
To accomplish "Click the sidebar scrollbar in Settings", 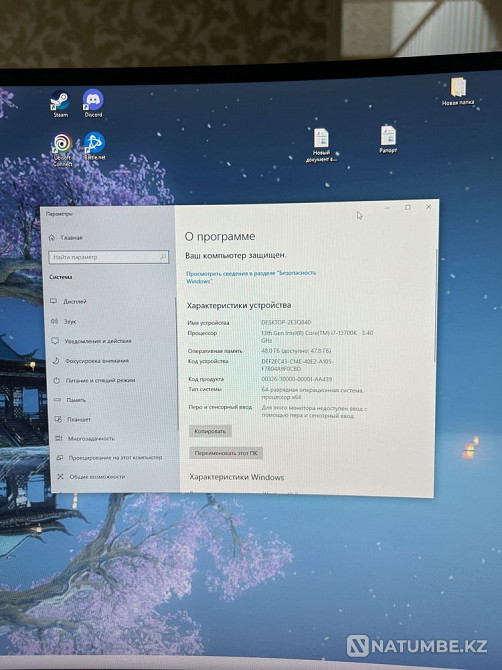I will (176, 363).
